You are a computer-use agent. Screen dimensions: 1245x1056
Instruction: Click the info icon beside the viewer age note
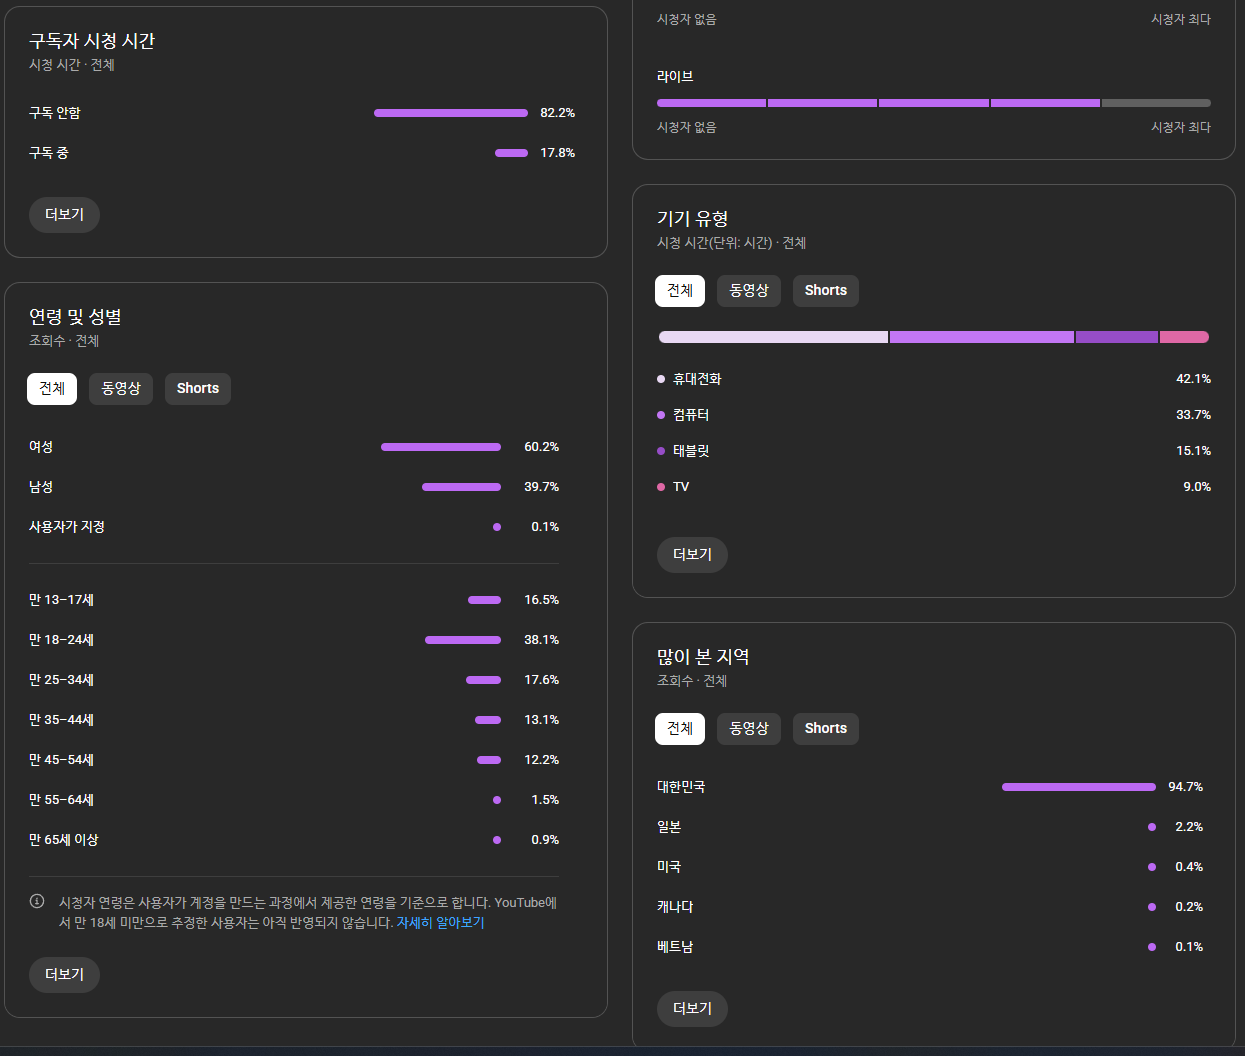[37, 901]
